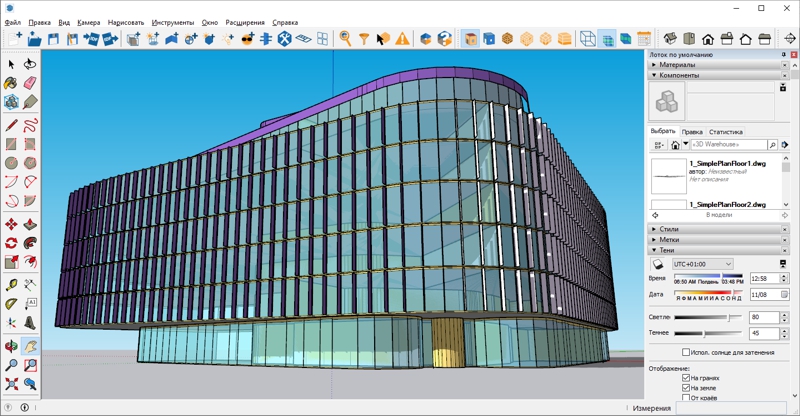Close the Материалы panel

(x=785, y=65)
